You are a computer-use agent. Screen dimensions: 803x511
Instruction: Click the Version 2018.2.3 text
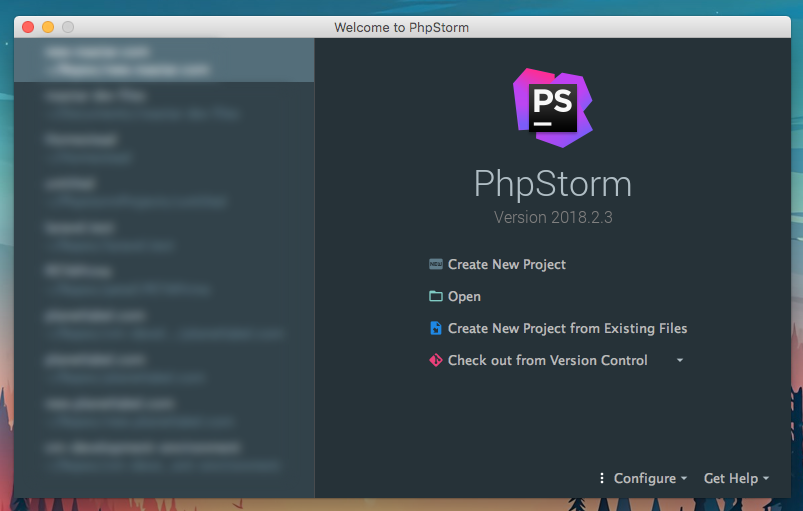(553, 217)
